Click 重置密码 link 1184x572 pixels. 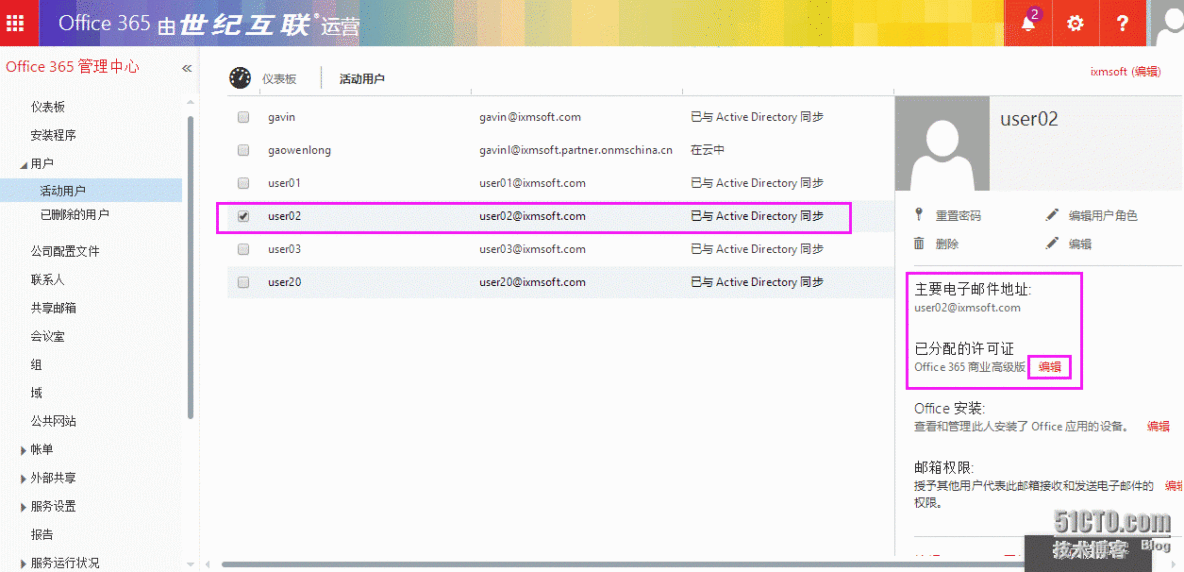click(958, 216)
